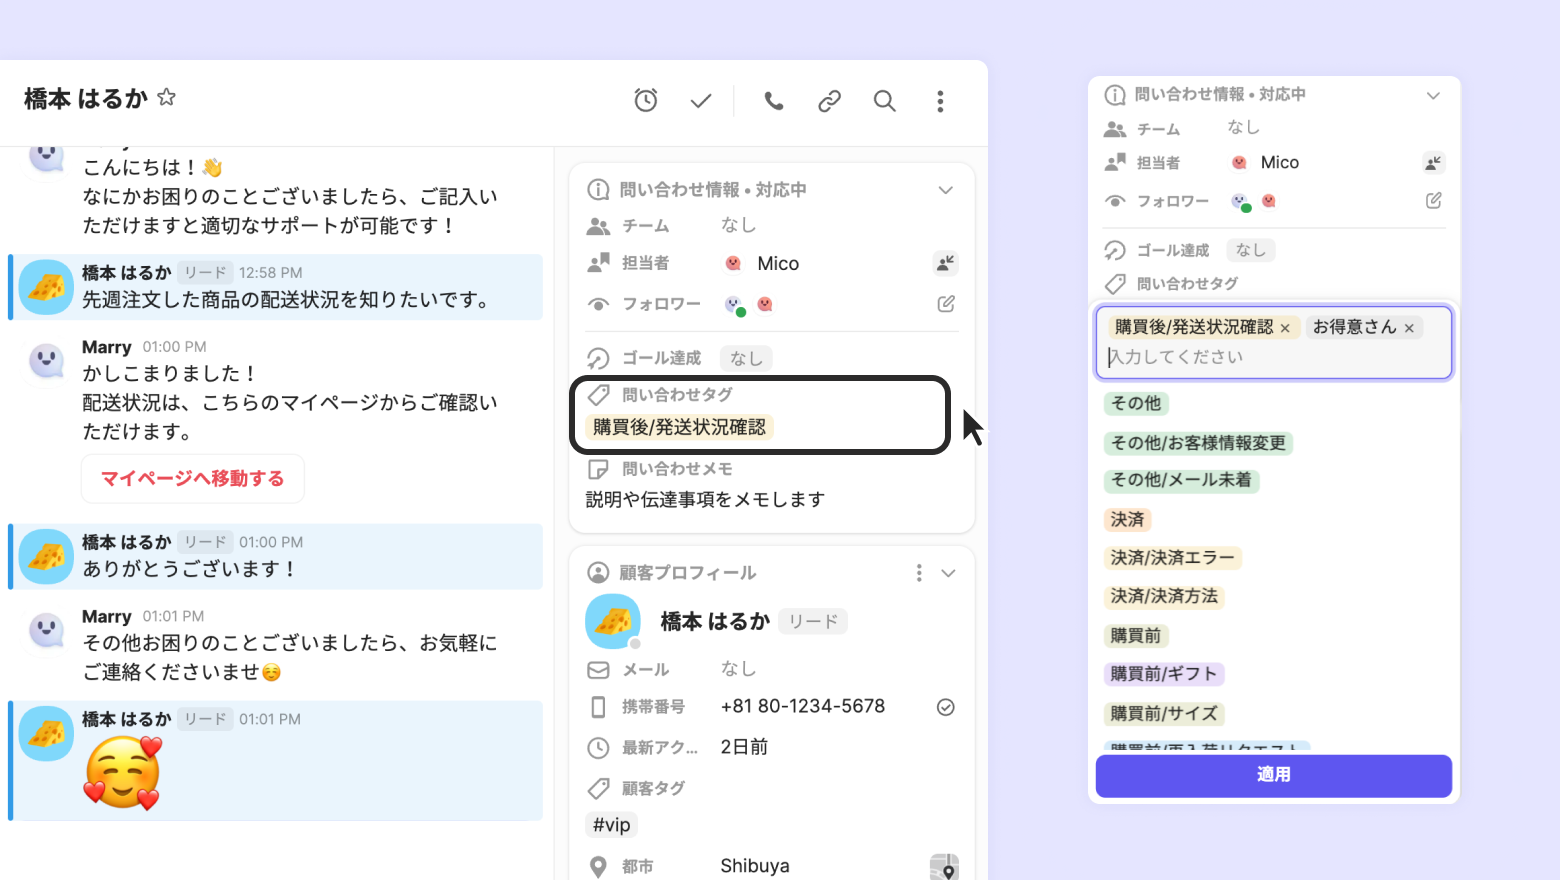Select the その他/メール未着 tag option
1560x880 pixels.
click(x=1181, y=480)
